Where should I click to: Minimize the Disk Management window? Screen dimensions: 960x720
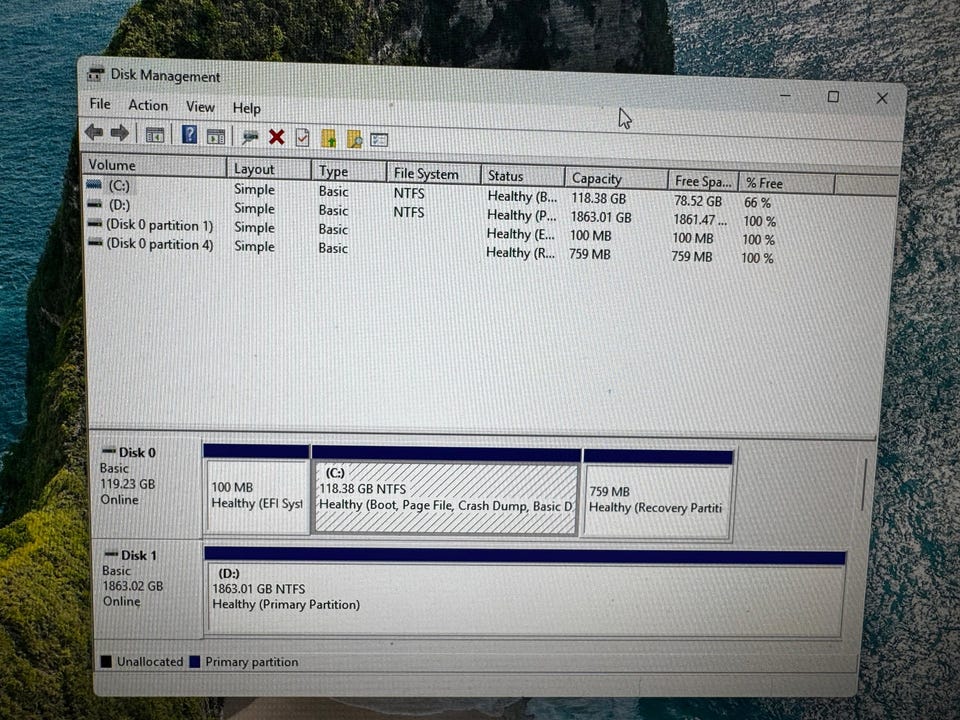785,96
